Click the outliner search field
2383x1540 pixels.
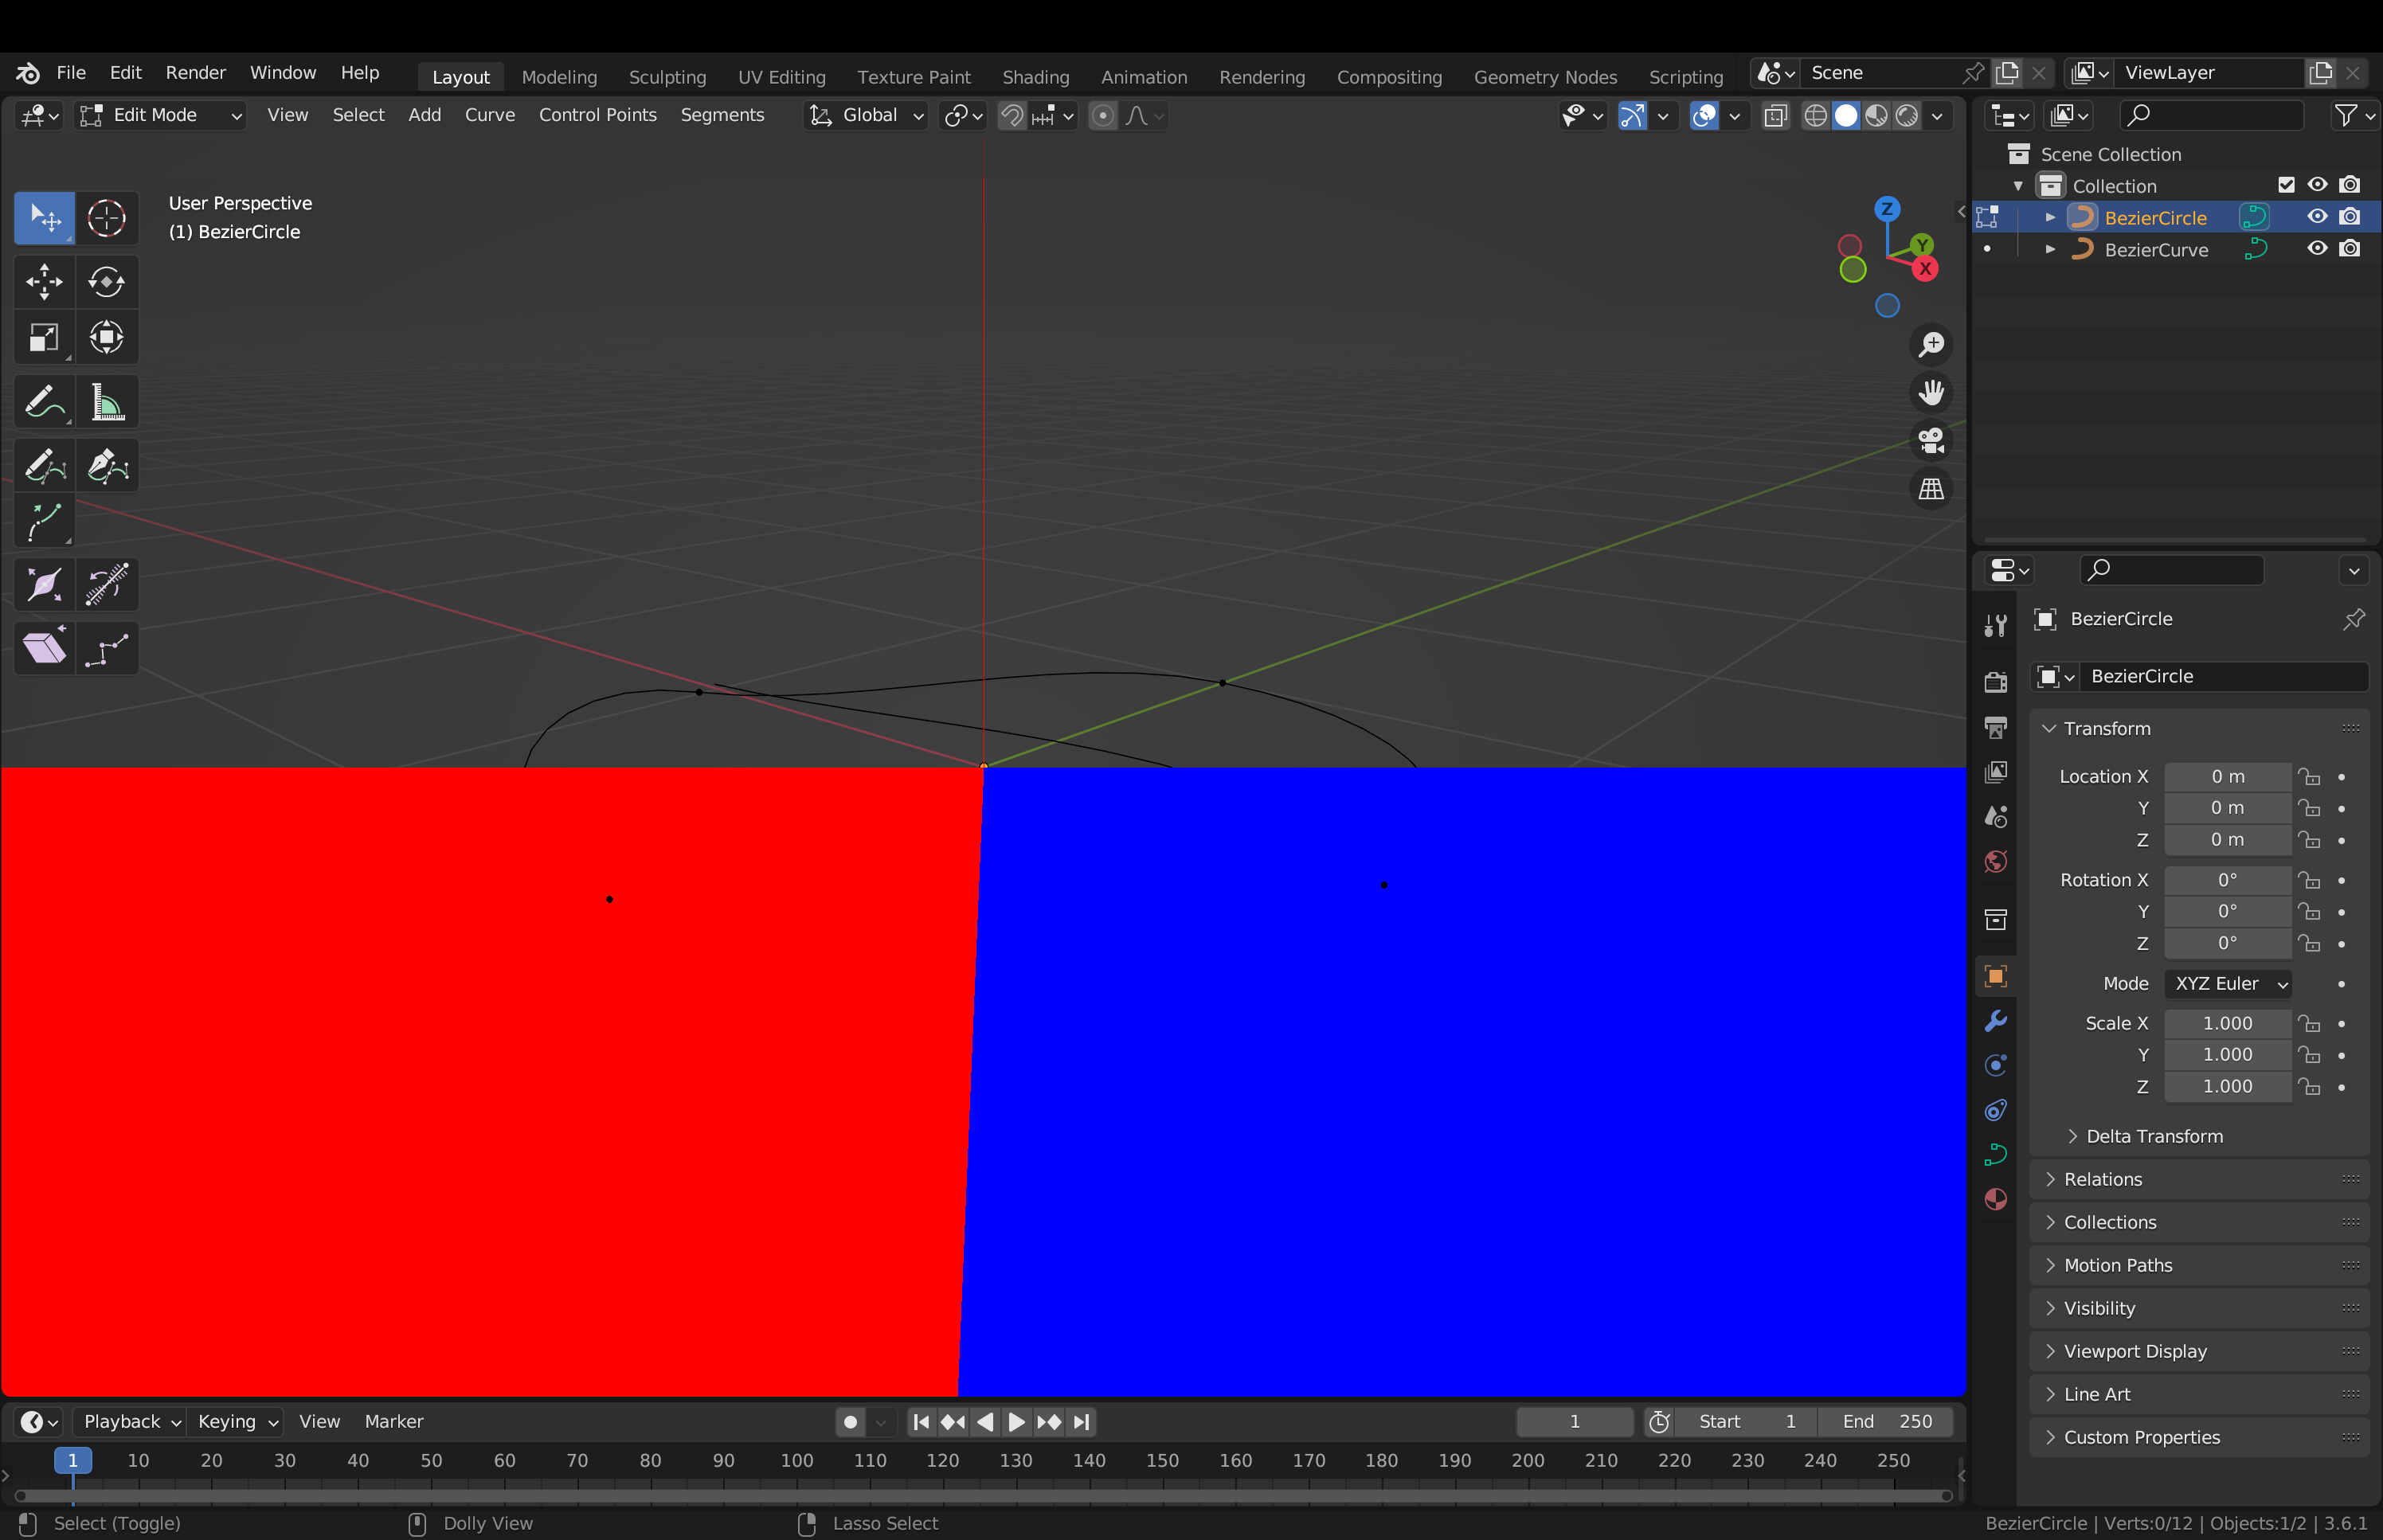coord(2210,116)
